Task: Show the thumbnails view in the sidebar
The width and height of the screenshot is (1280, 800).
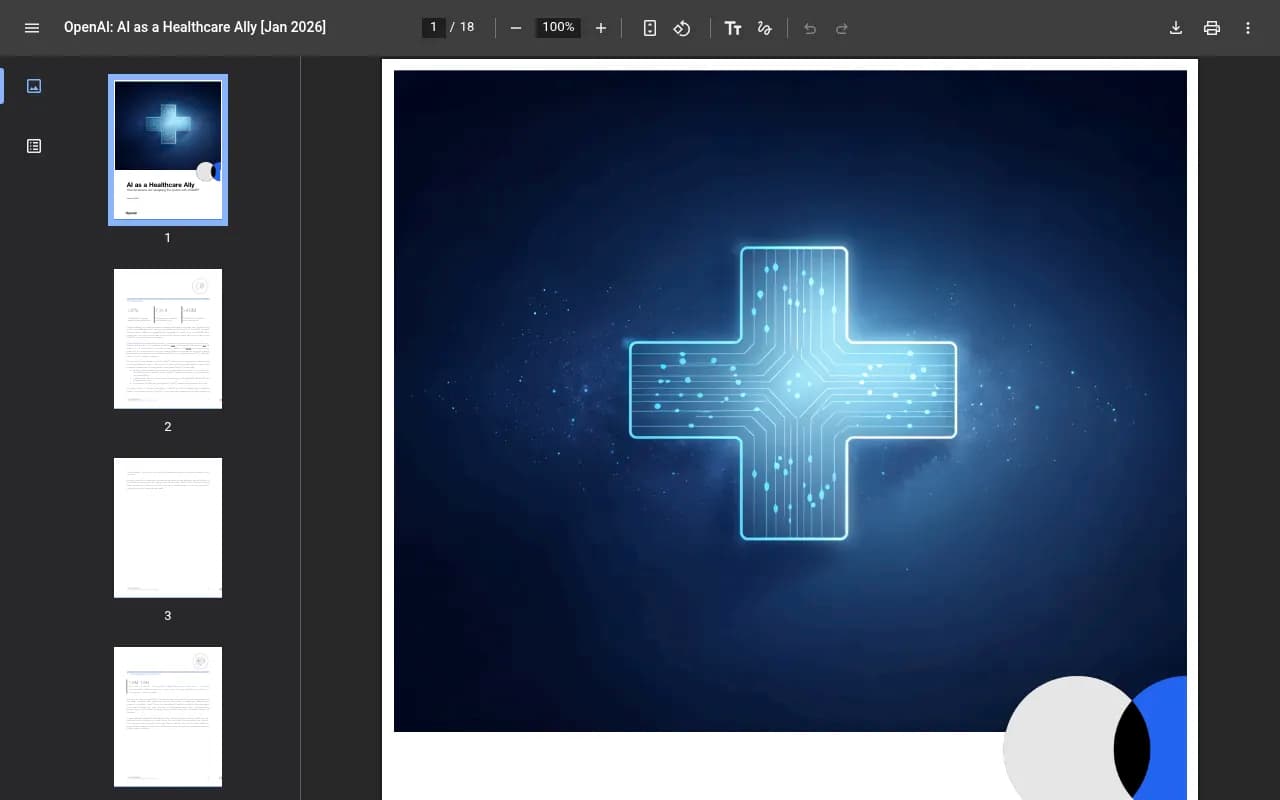Action: [34, 86]
